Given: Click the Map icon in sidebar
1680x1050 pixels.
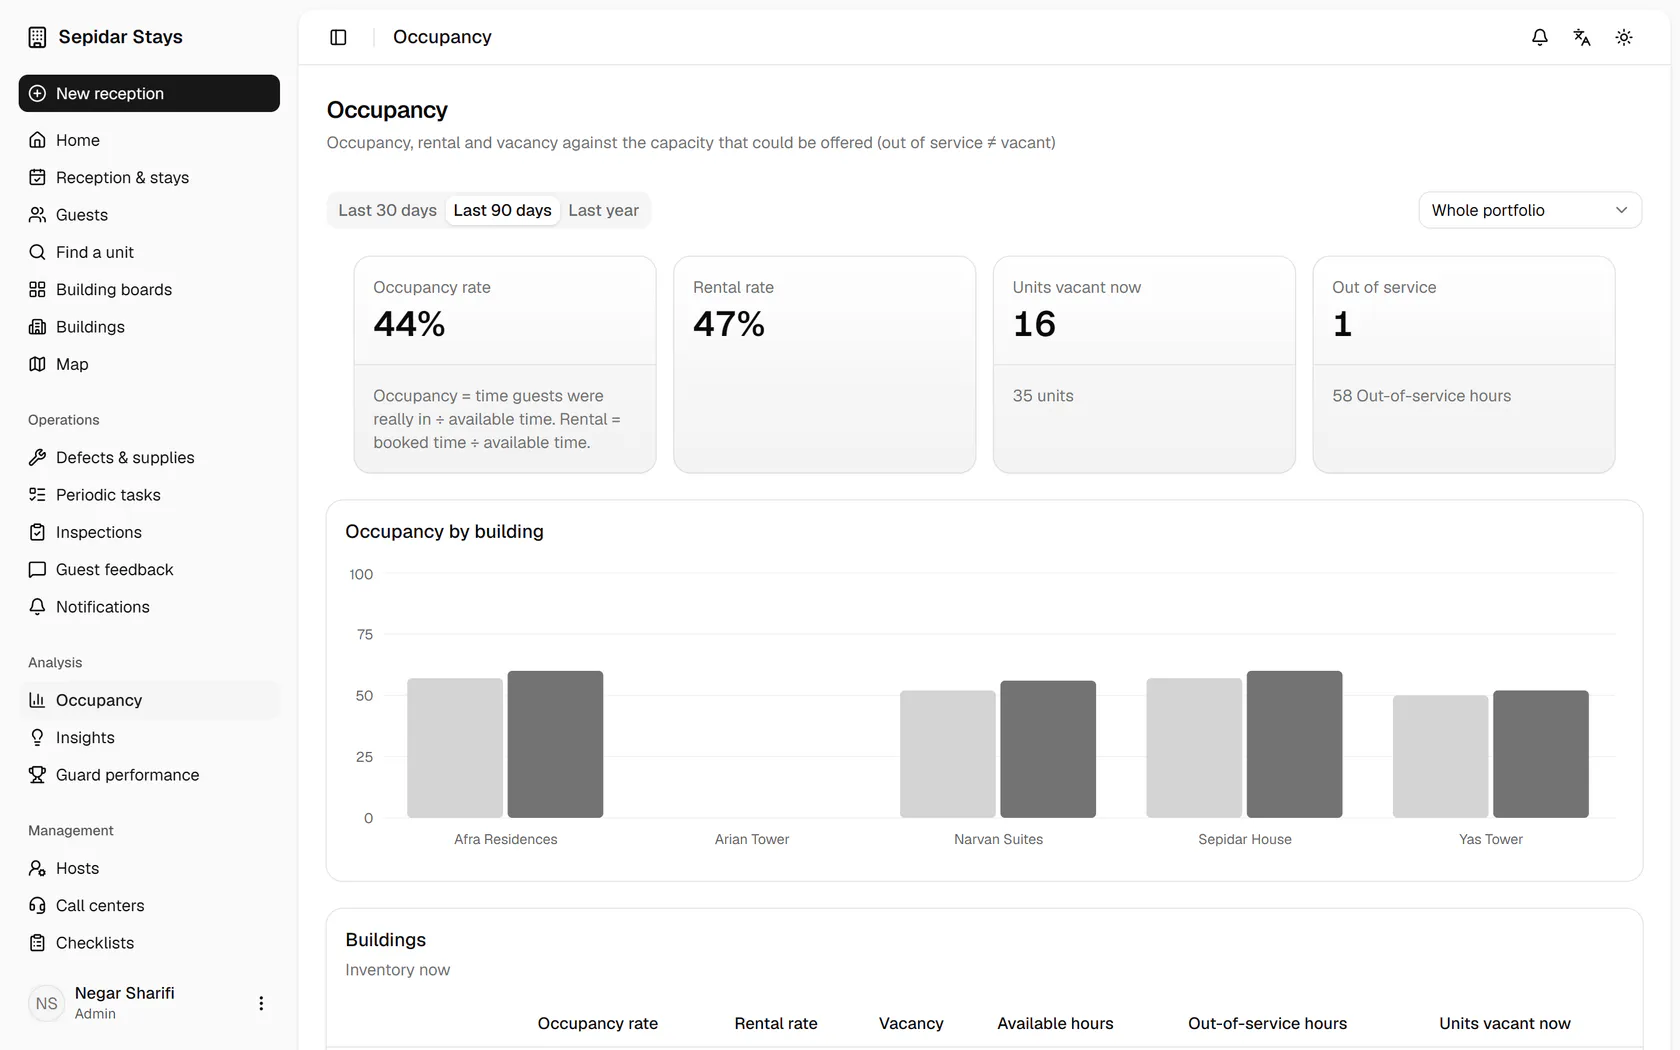Looking at the screenshot, I should pos(37,364).
